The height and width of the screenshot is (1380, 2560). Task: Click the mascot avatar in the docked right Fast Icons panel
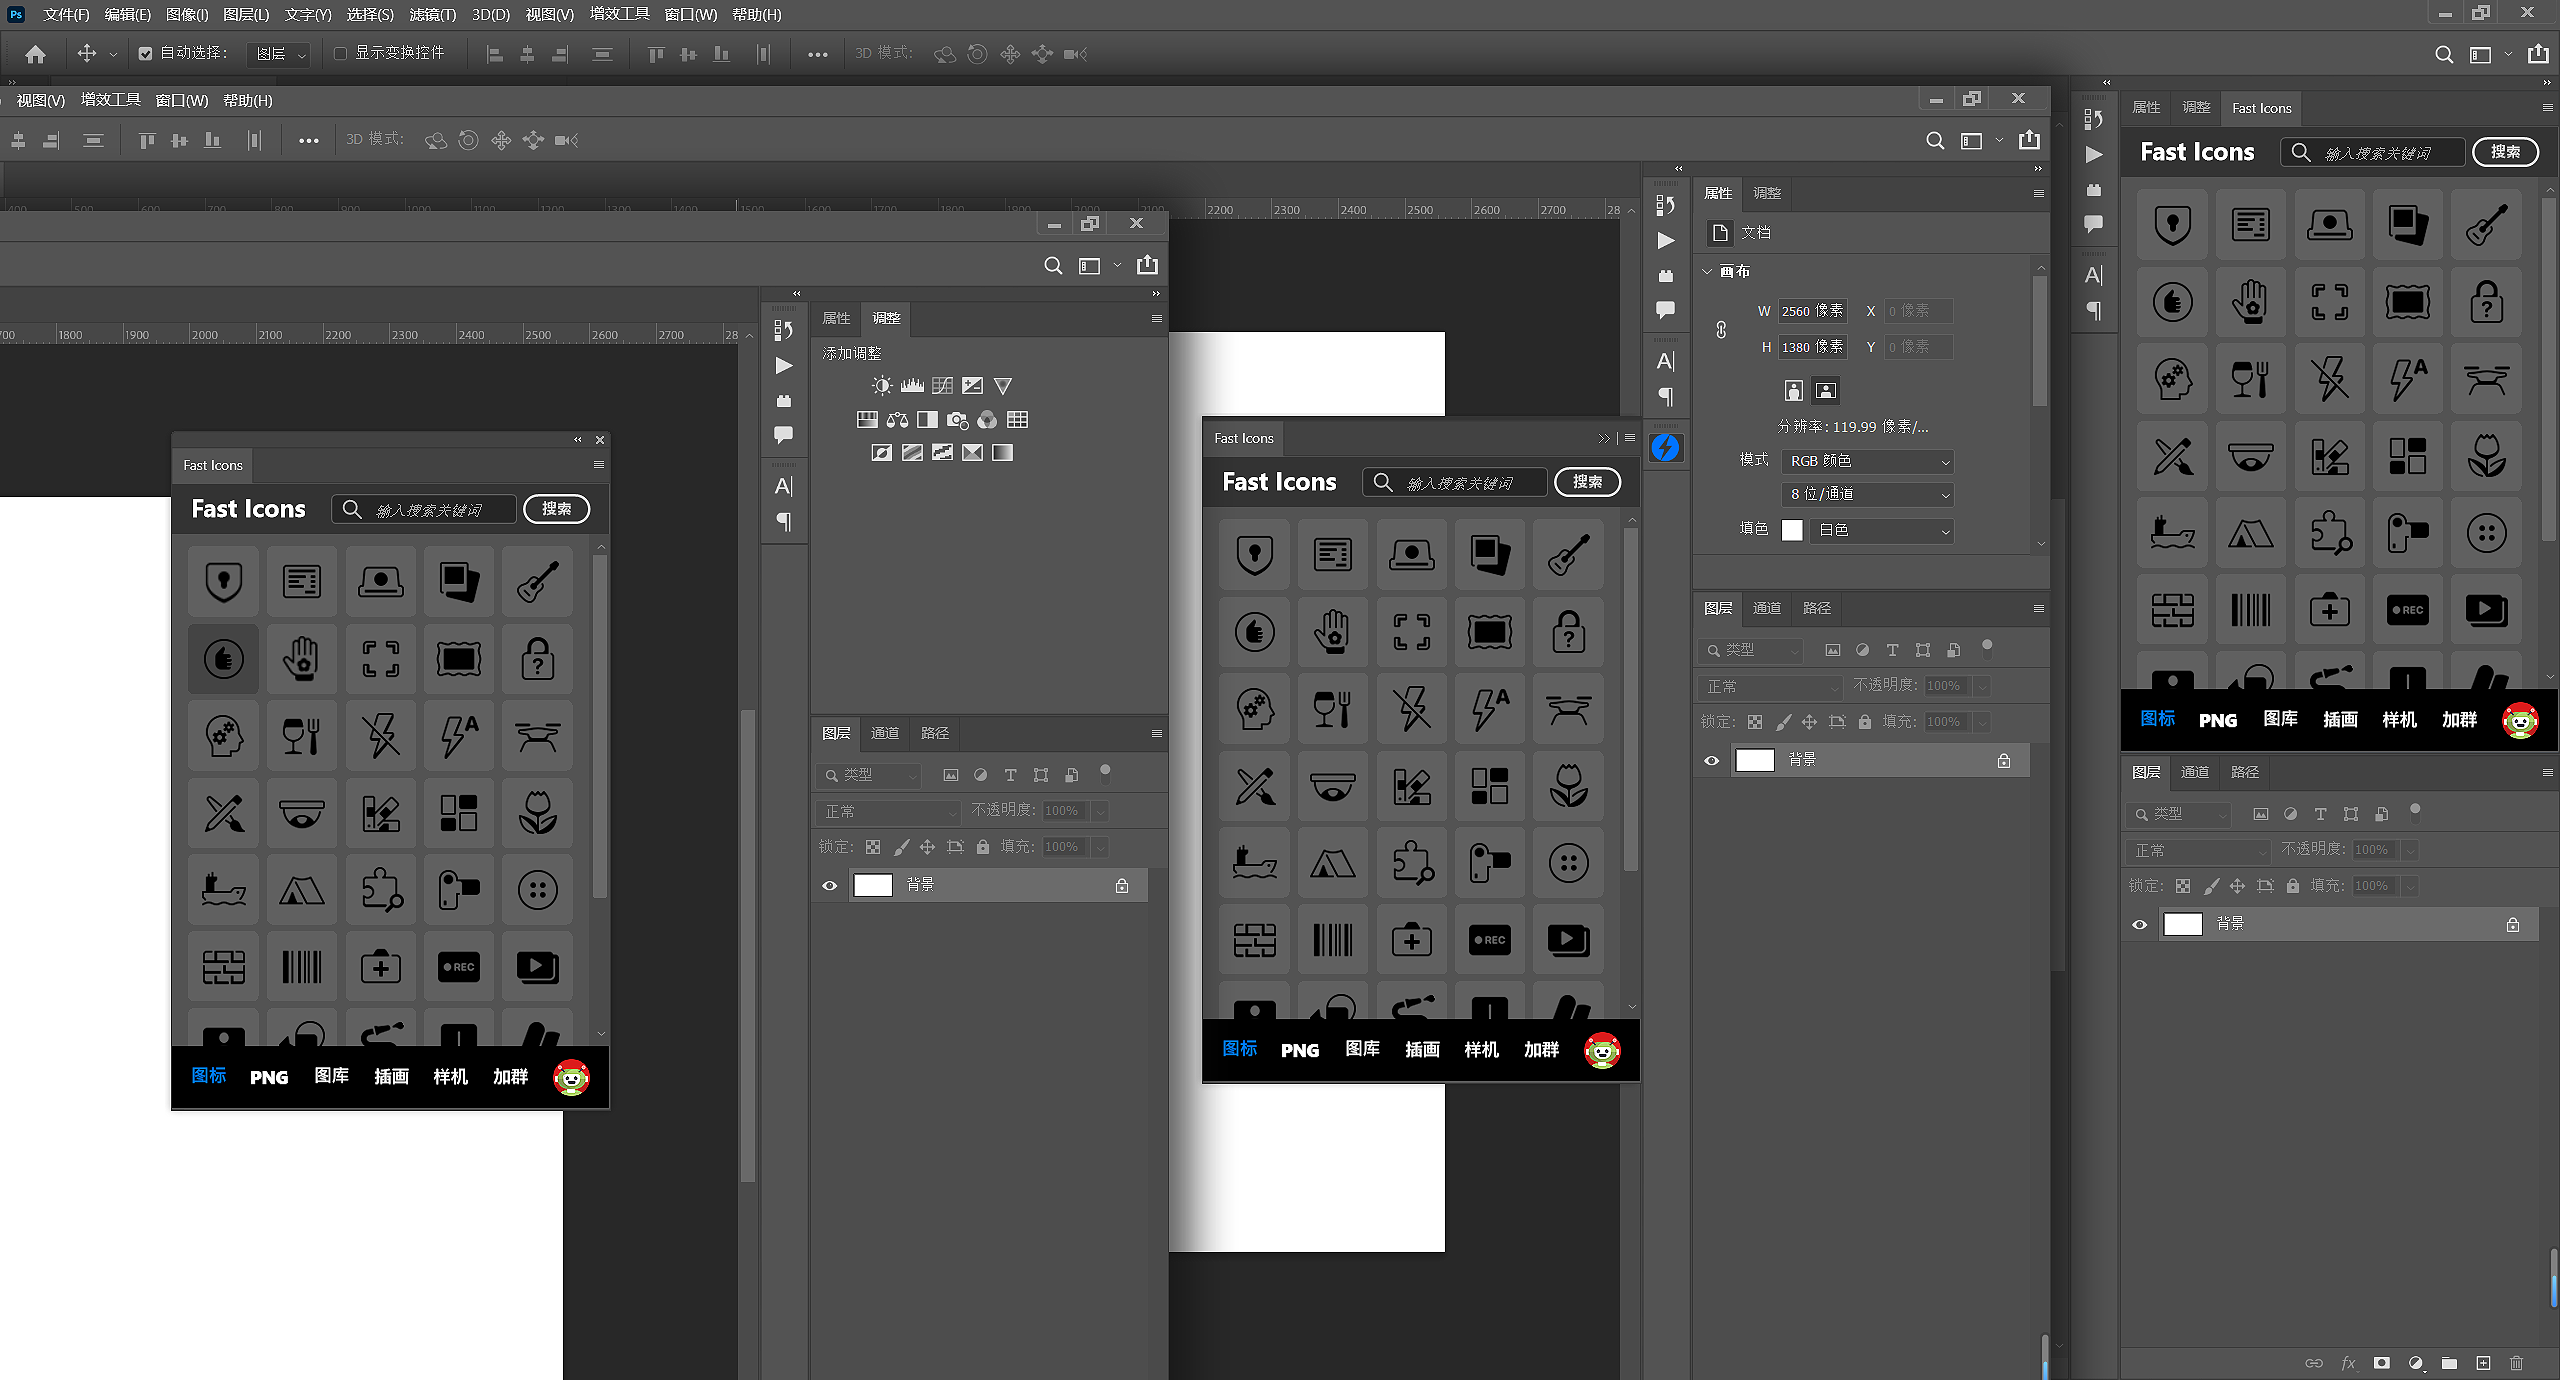pyautogui.click(x=2520, y=720)
